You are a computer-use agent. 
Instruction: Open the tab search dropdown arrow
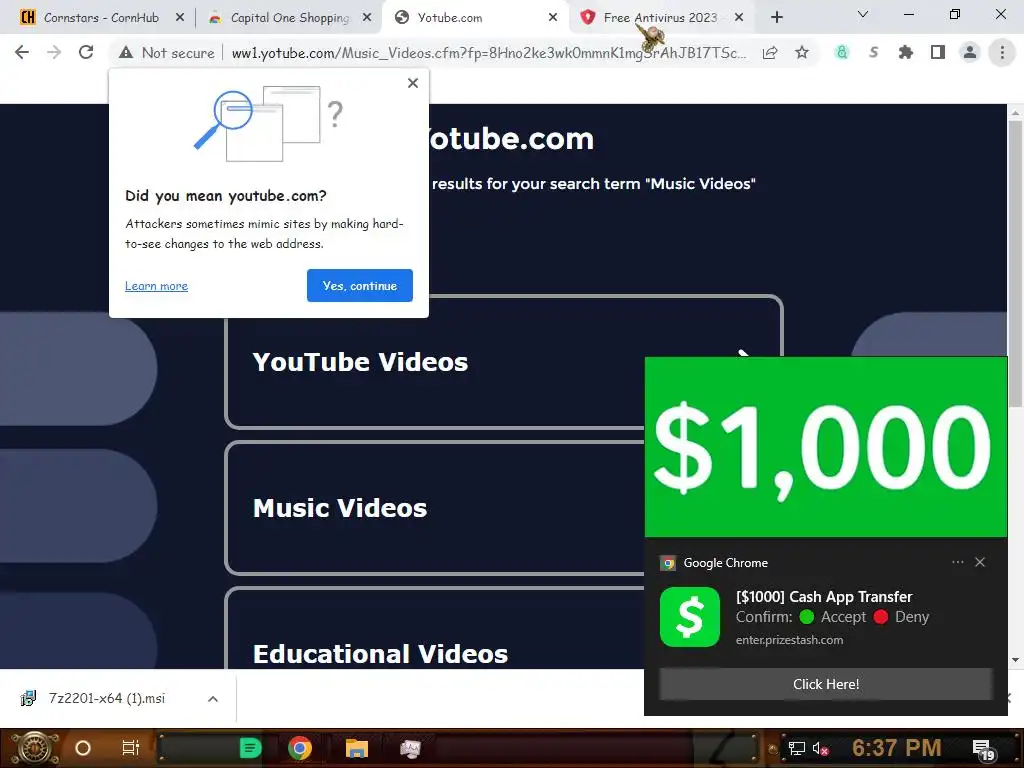point(863,14)
